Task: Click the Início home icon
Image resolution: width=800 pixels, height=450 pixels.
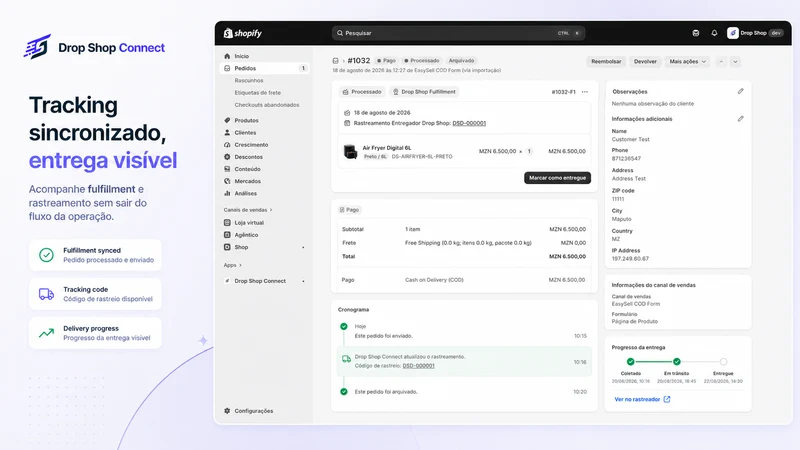Action: point(227,56)
